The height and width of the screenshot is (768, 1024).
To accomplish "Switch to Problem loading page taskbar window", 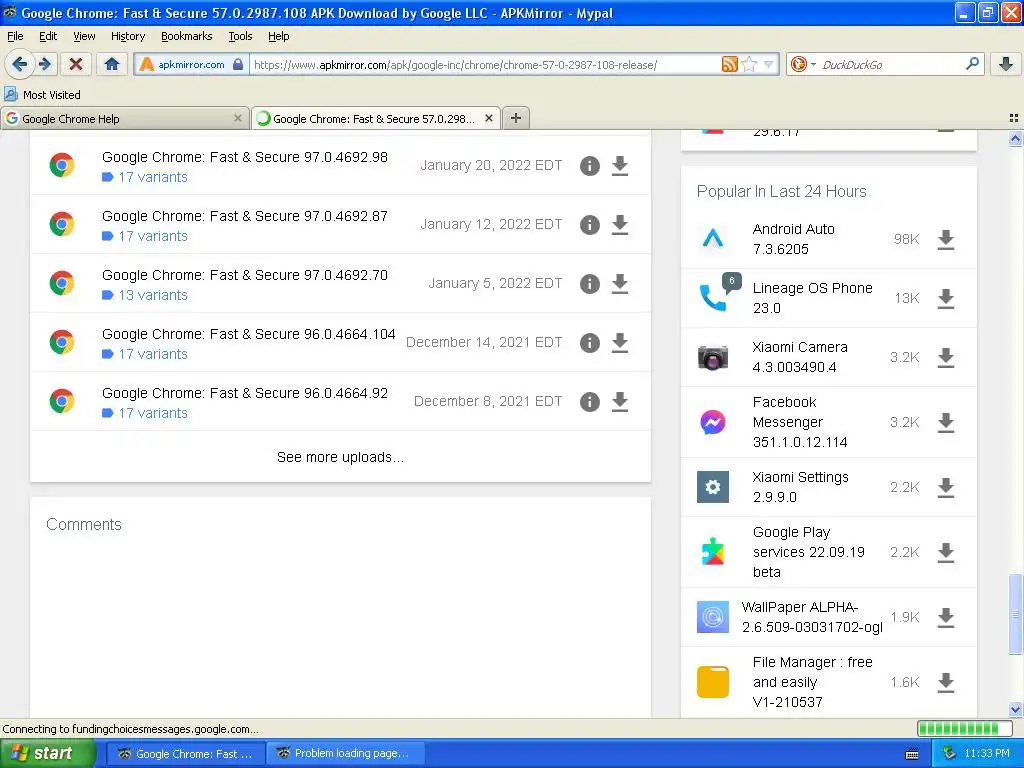I will 345,754.
